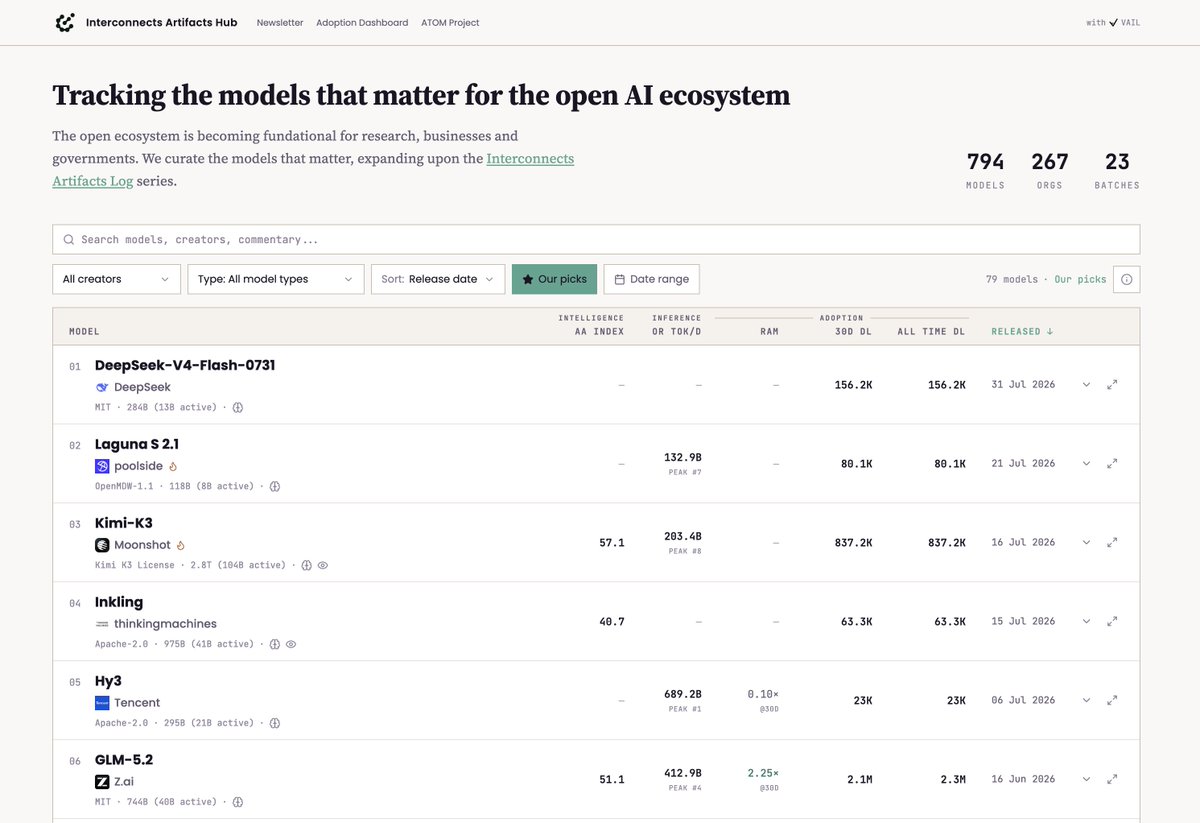The height and width of the screenshot is (823, 1200).
Task: Expand the Kimi-K3 row chevron
Action: [x=1087, y=542]
